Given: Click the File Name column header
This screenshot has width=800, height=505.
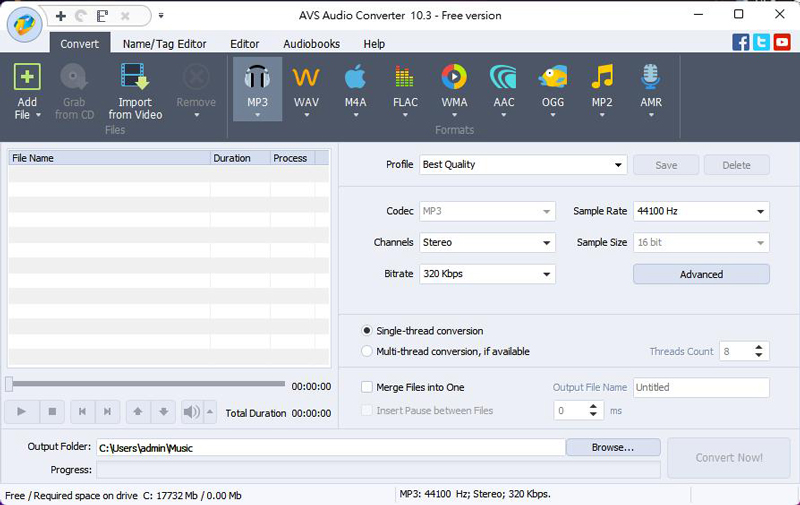Looking at the screenshot, I should (109, 158).
